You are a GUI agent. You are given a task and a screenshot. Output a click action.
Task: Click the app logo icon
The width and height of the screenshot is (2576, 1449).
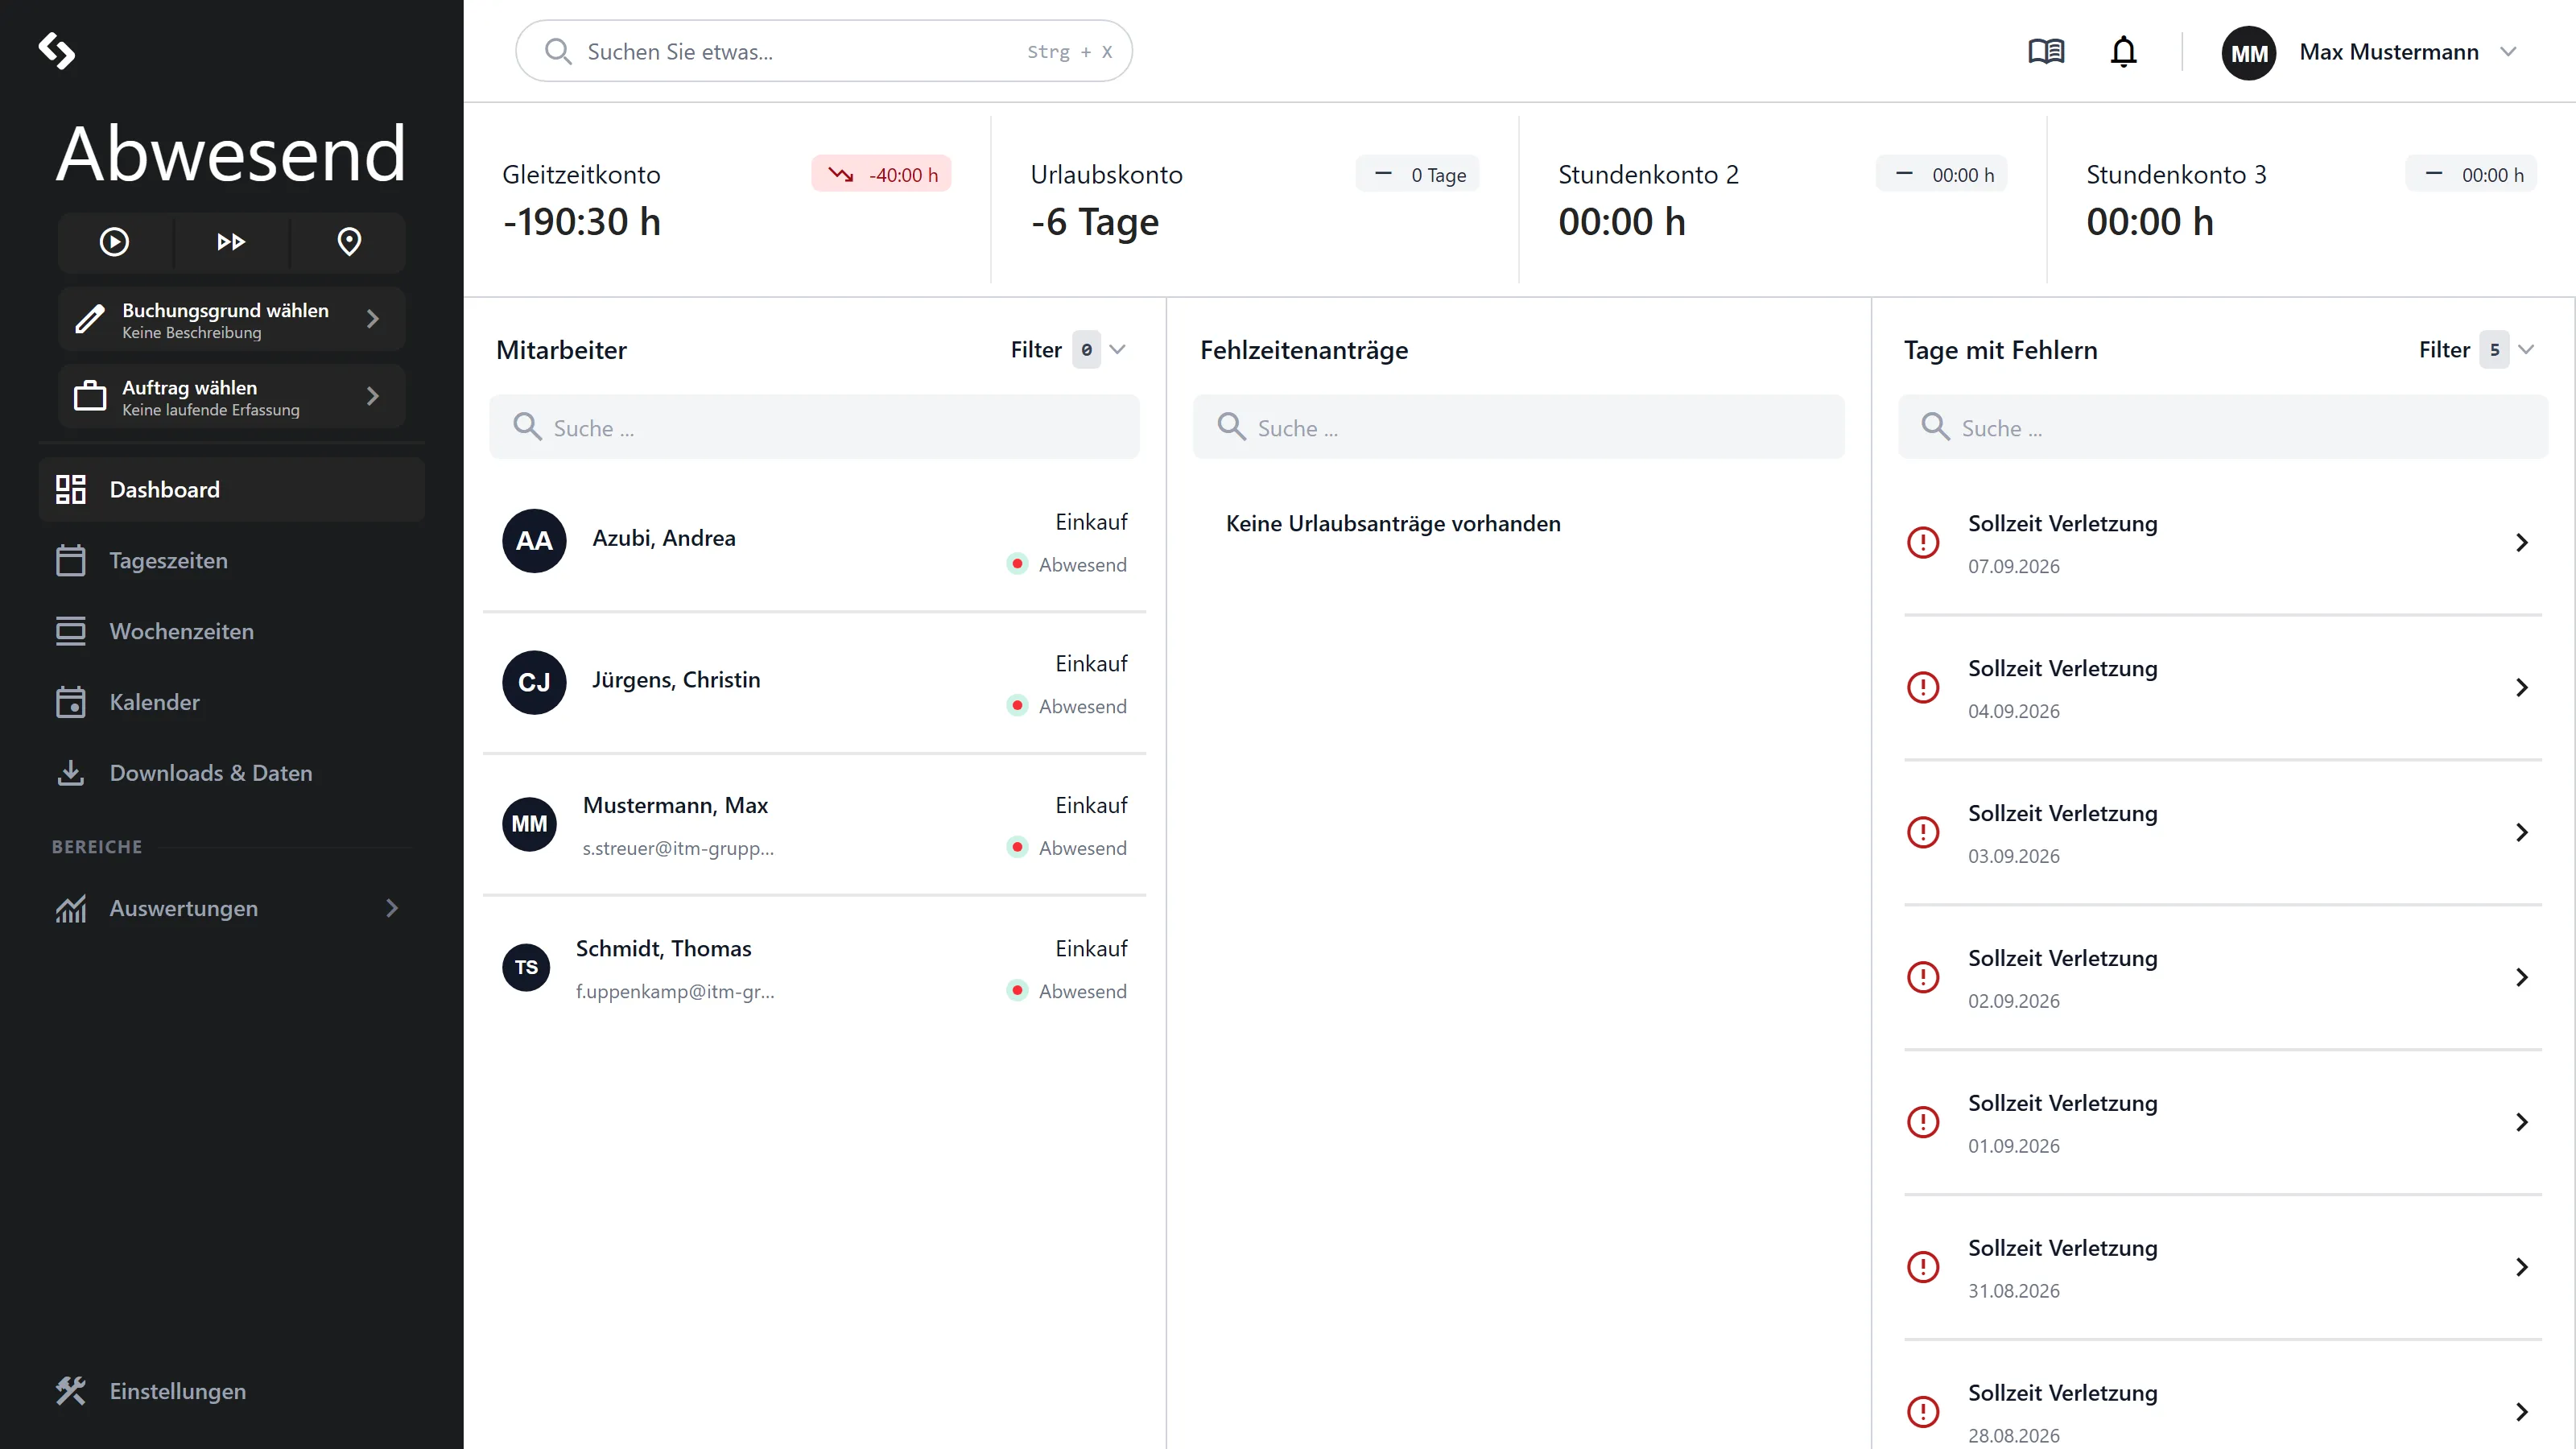point(57,51)
